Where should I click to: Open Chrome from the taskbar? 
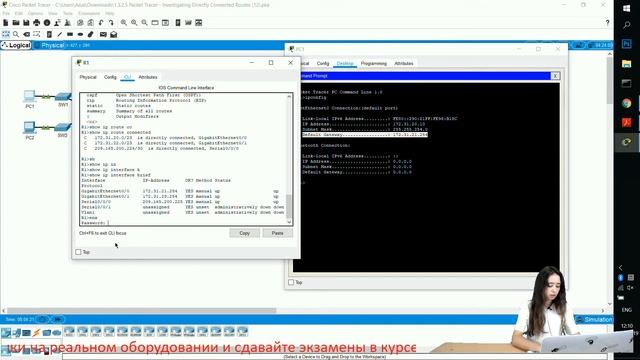click(627, 103)
